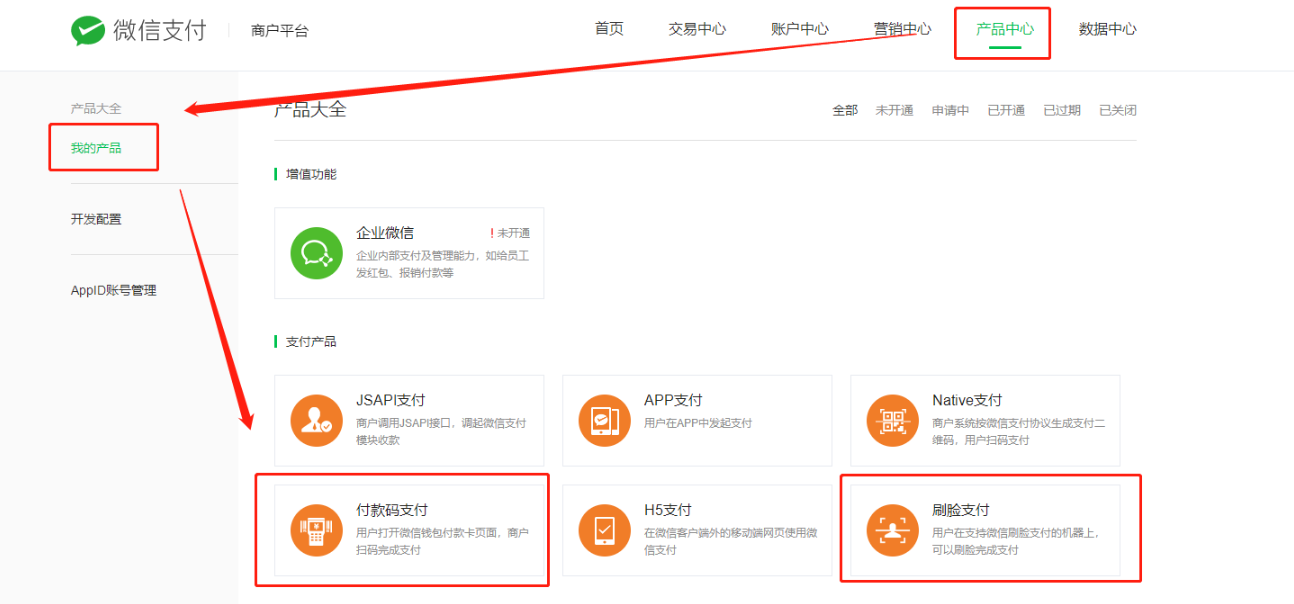Click the JSAPI支付 orange user icon
1294x604 pixels.
point(316,420)
